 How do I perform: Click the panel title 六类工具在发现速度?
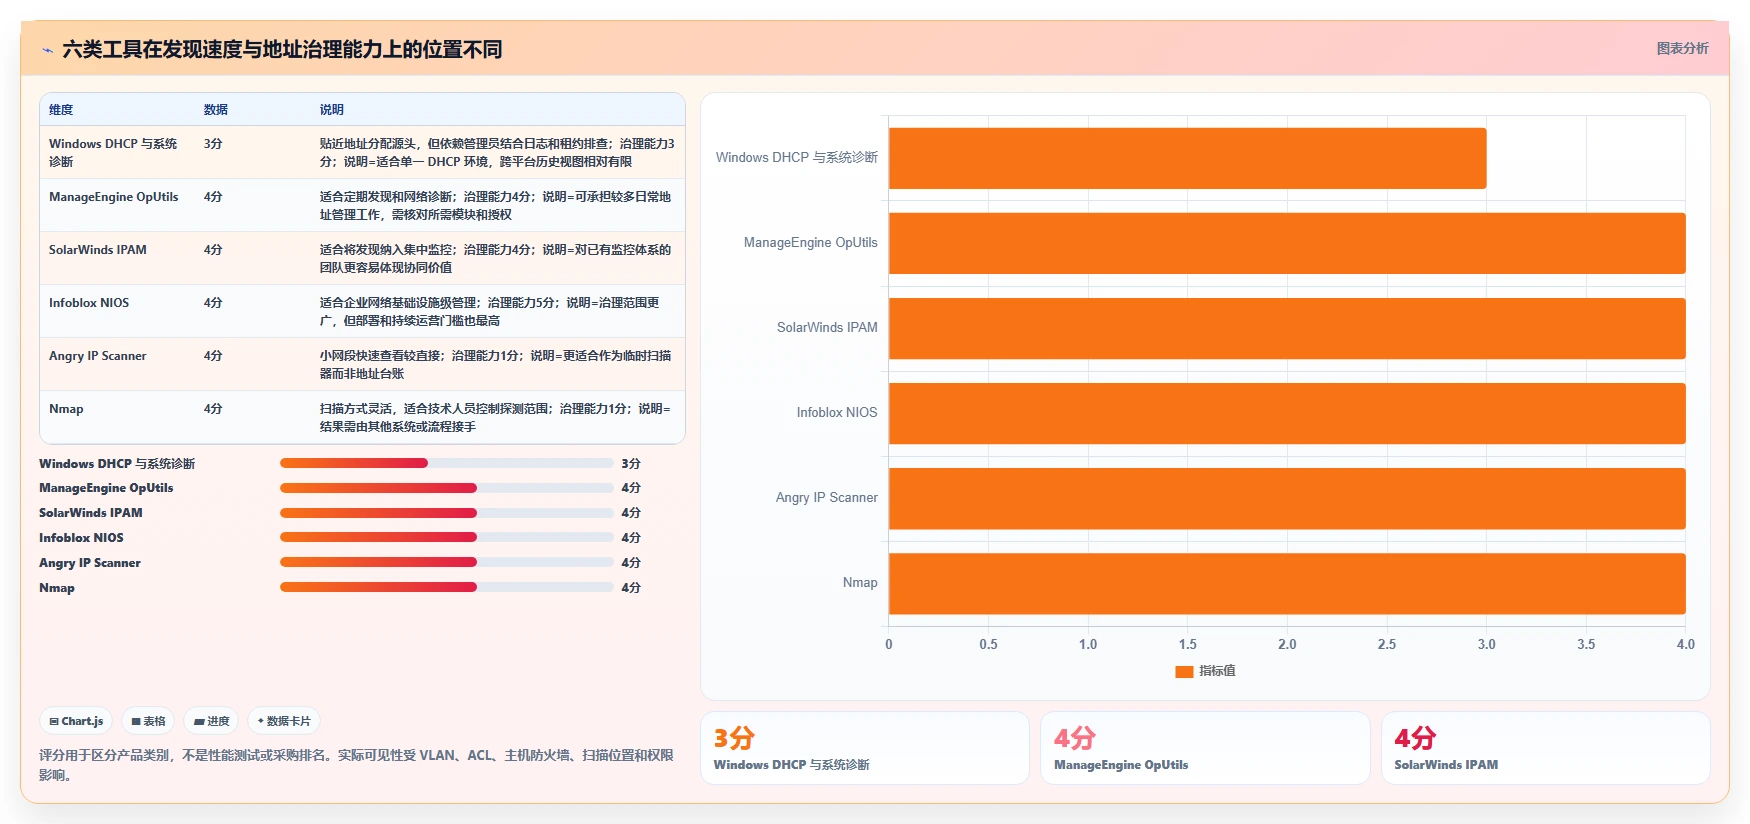point(282,50)
